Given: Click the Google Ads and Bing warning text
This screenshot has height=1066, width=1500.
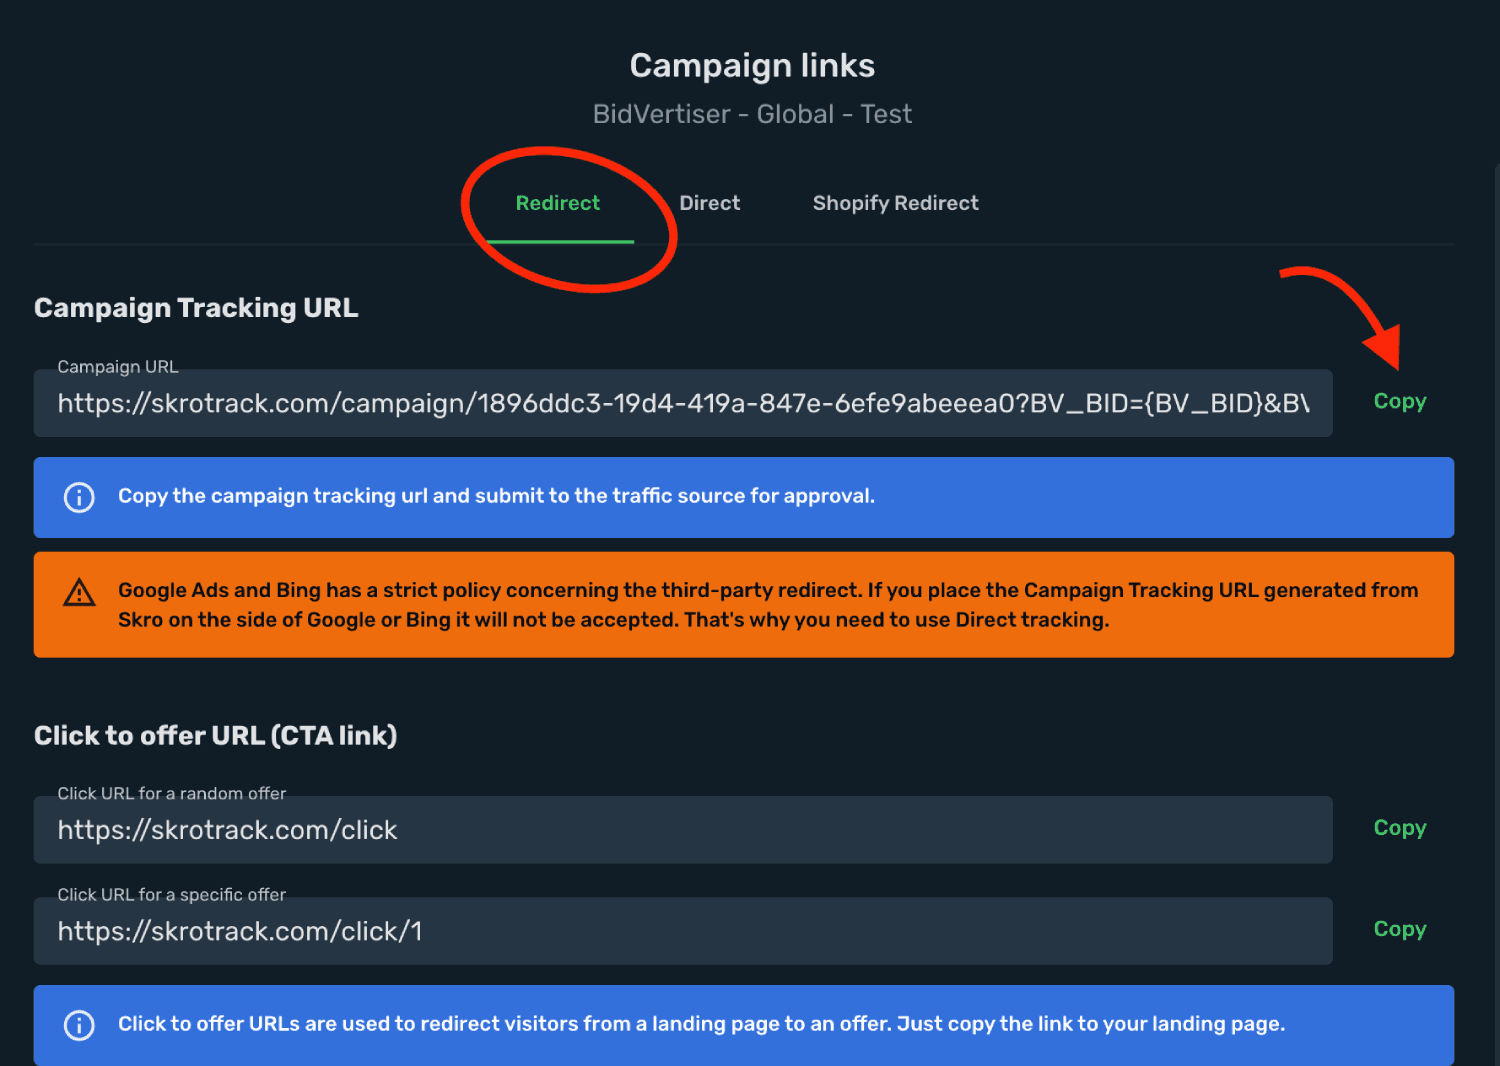Looking at the screenshot, I should [x=768, y=605].
